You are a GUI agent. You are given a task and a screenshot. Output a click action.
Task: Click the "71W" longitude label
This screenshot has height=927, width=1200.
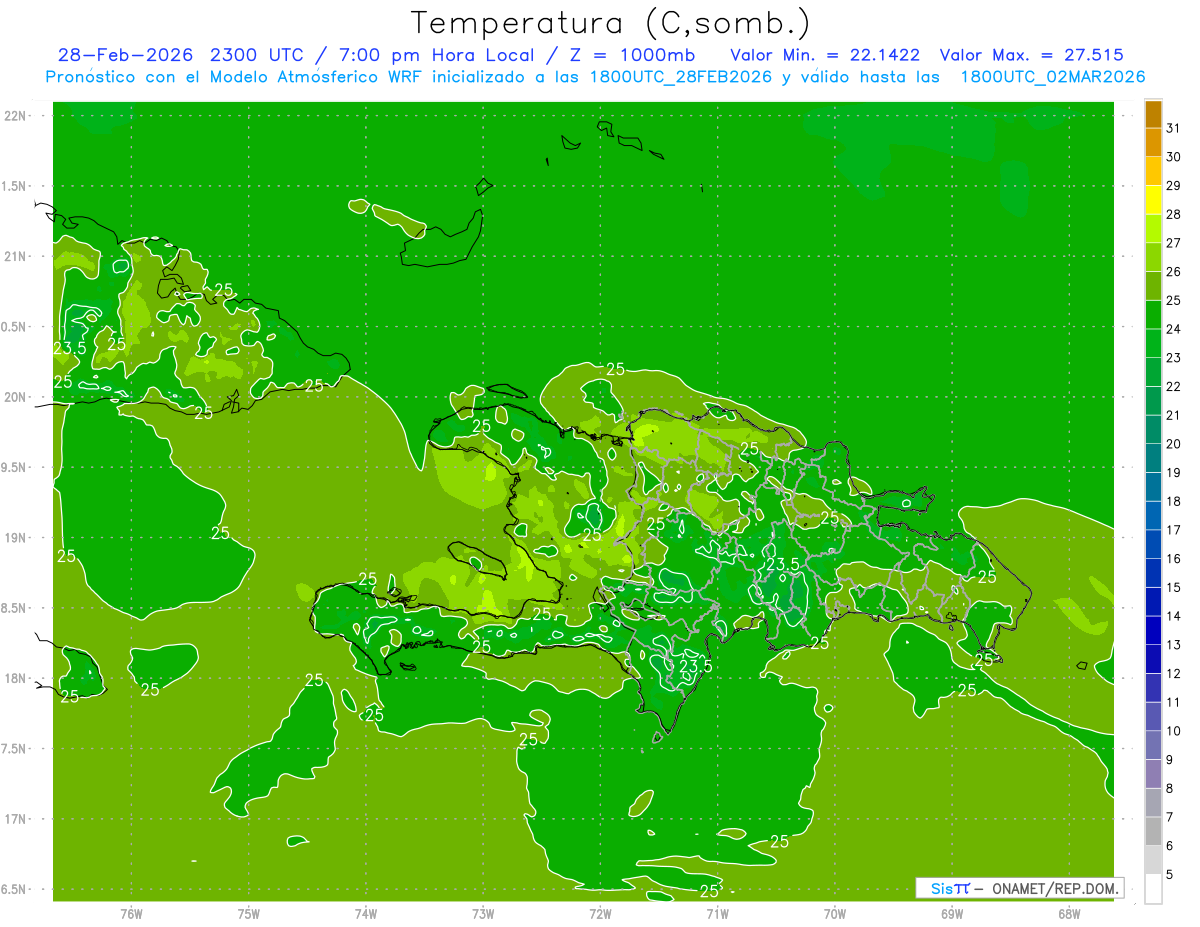click(717, 914)
